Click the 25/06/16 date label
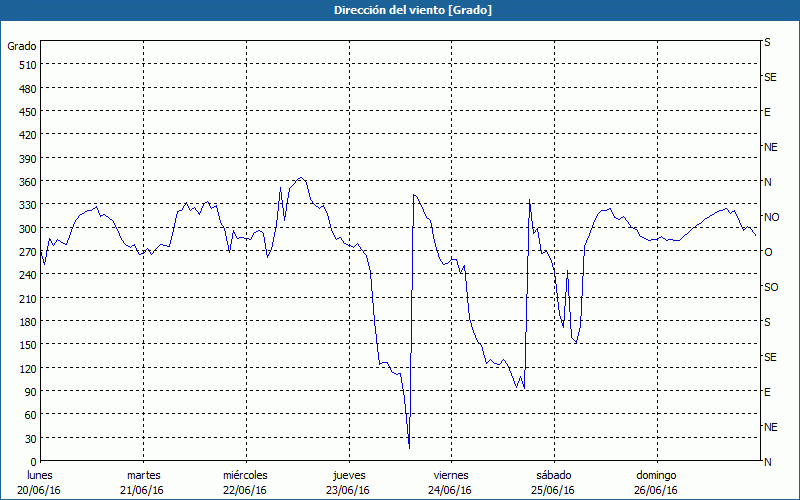The image size is (800, 500). tap(553, 490)
